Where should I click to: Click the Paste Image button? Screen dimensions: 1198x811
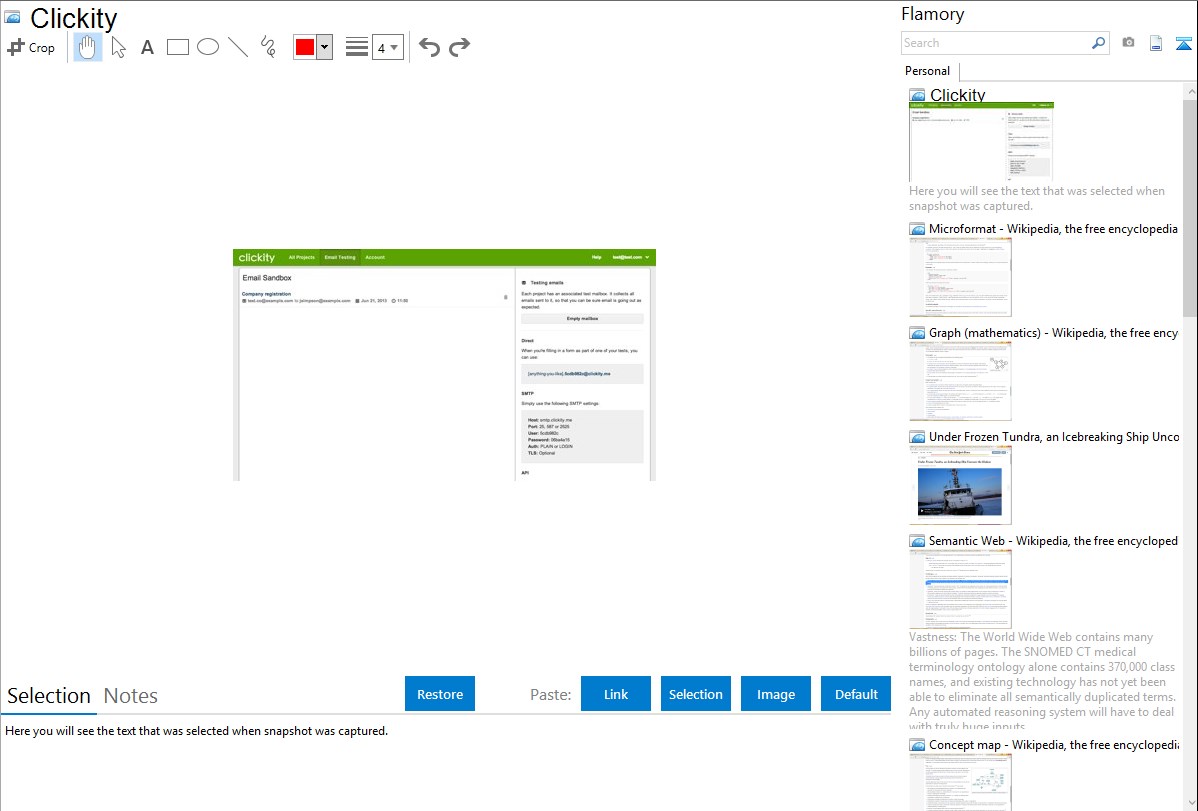(x=776, y=694)
